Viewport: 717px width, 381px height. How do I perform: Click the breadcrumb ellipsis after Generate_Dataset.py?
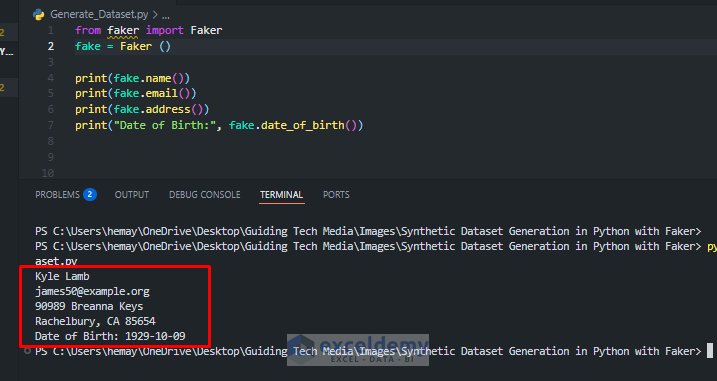166,15
